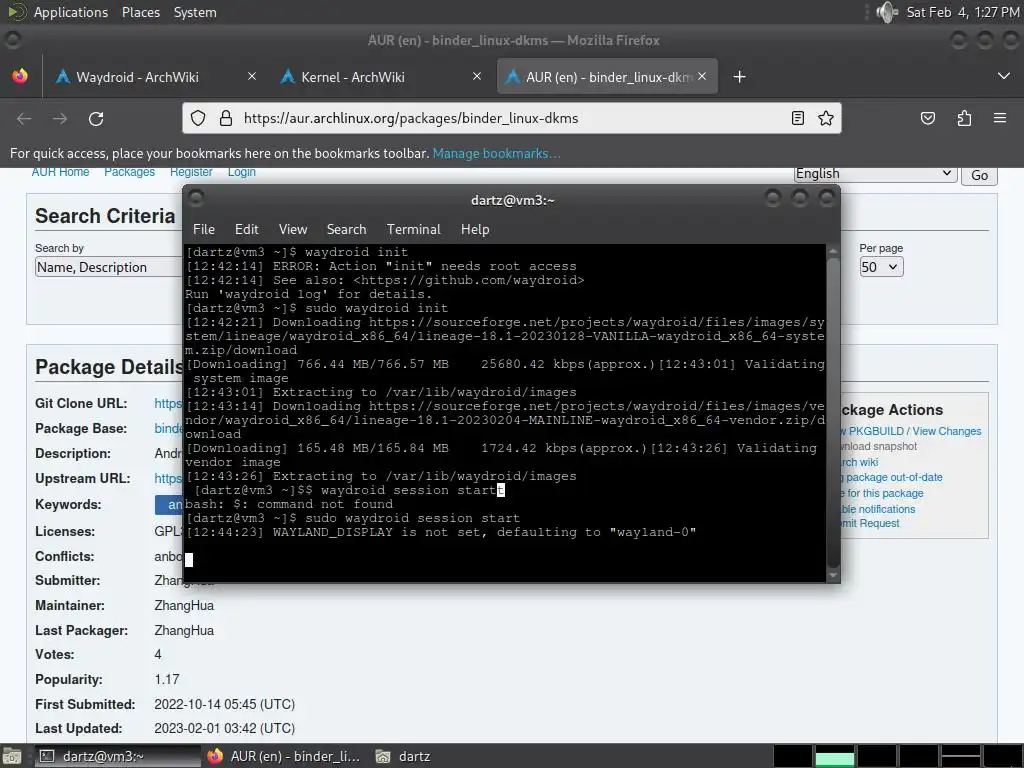The width and height of the screenshot is (1024, 768).
Task: Click the Manage bookmarks link
Action: pos(496,153)
